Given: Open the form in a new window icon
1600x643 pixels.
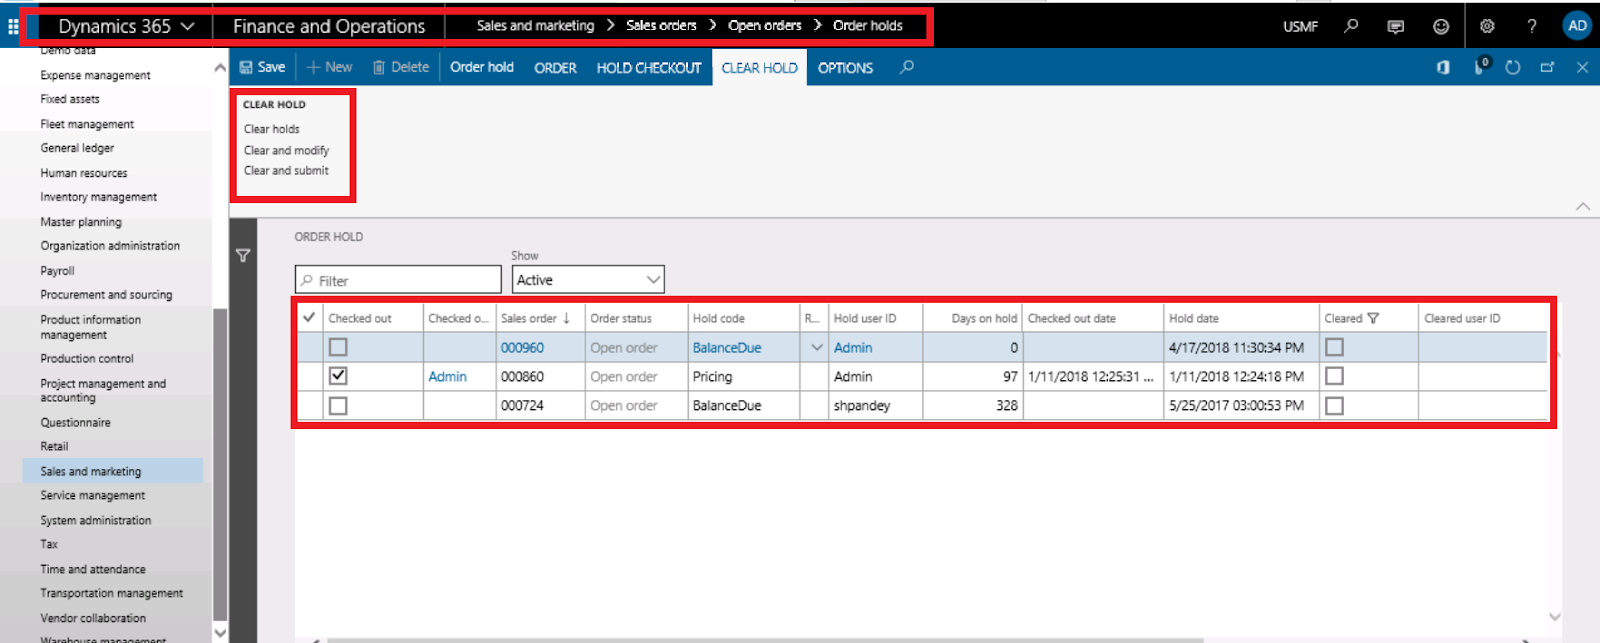Looking at the screenshot, I should [x=1547, y=67].
